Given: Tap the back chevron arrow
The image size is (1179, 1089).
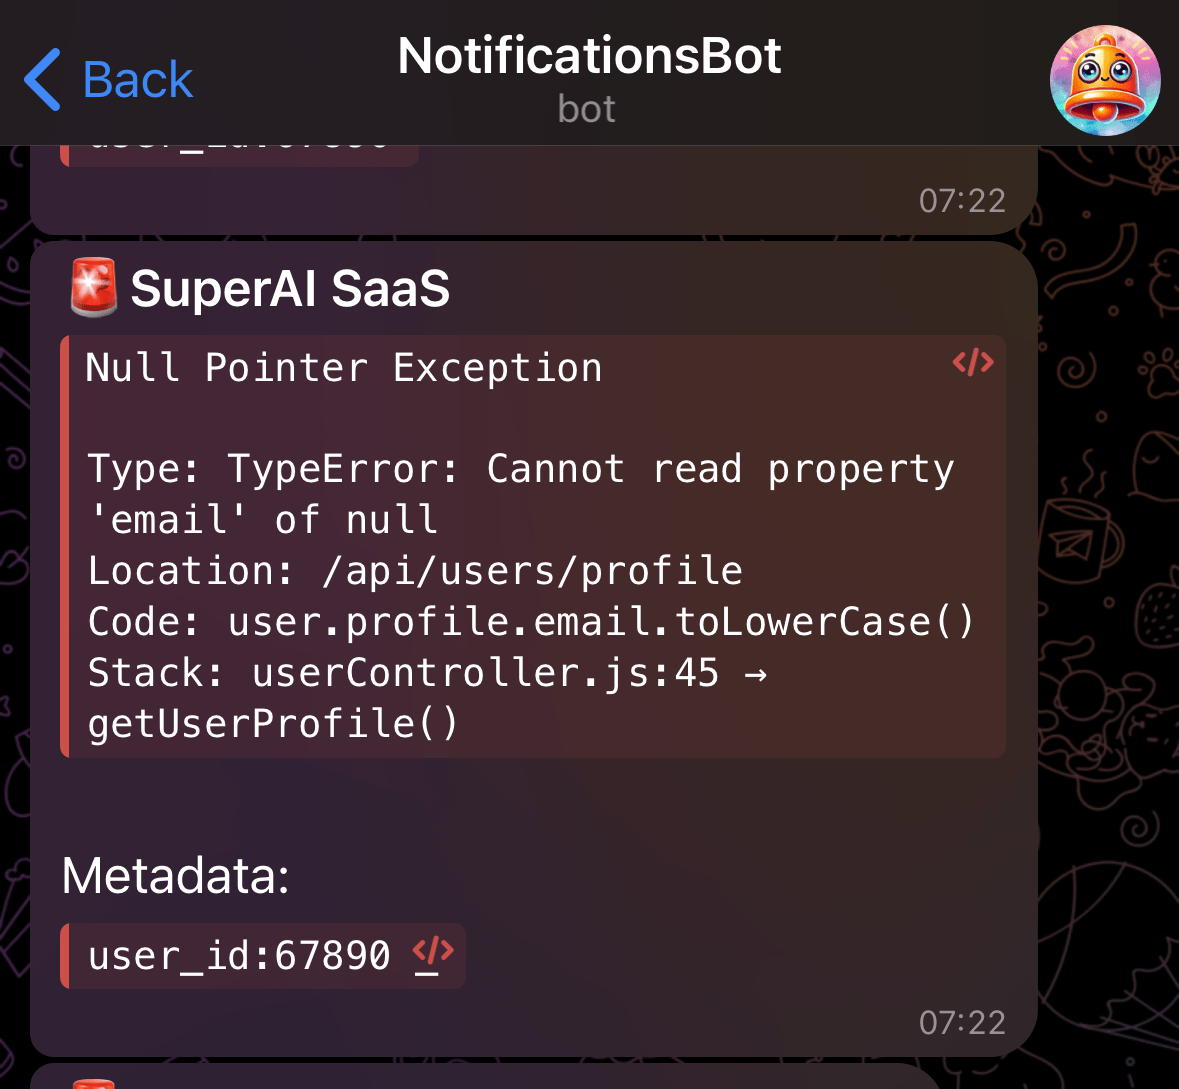Looking at the screenshot, I should coord(40,79).
